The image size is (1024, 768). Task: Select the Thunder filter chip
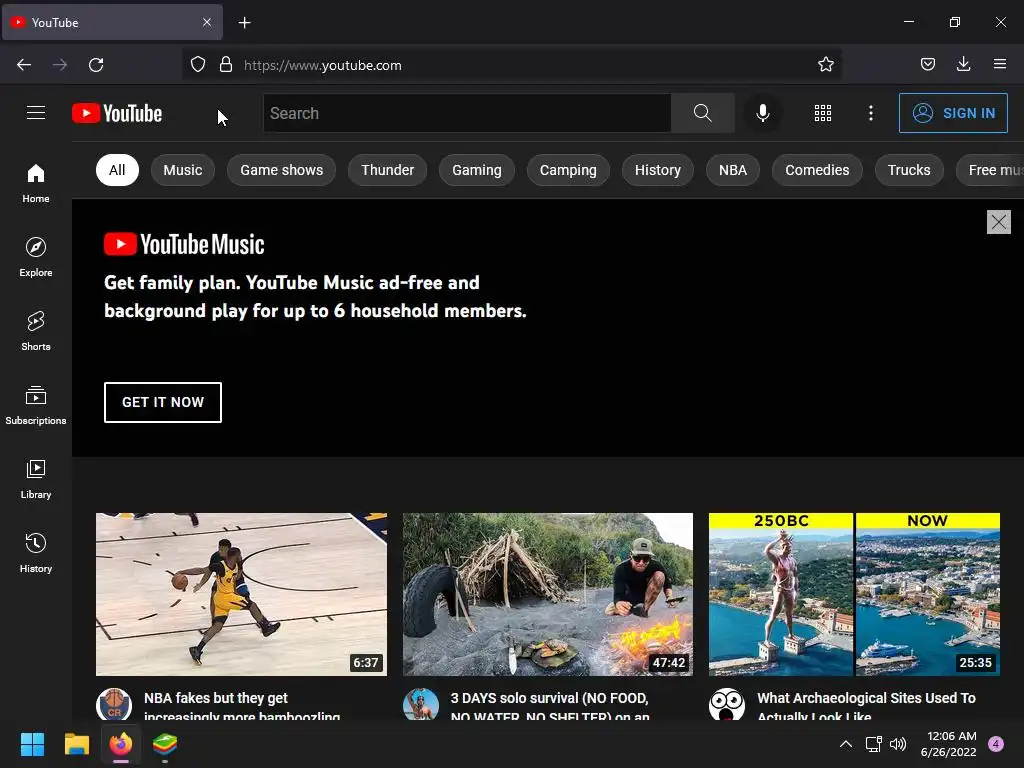click(388, 170)
